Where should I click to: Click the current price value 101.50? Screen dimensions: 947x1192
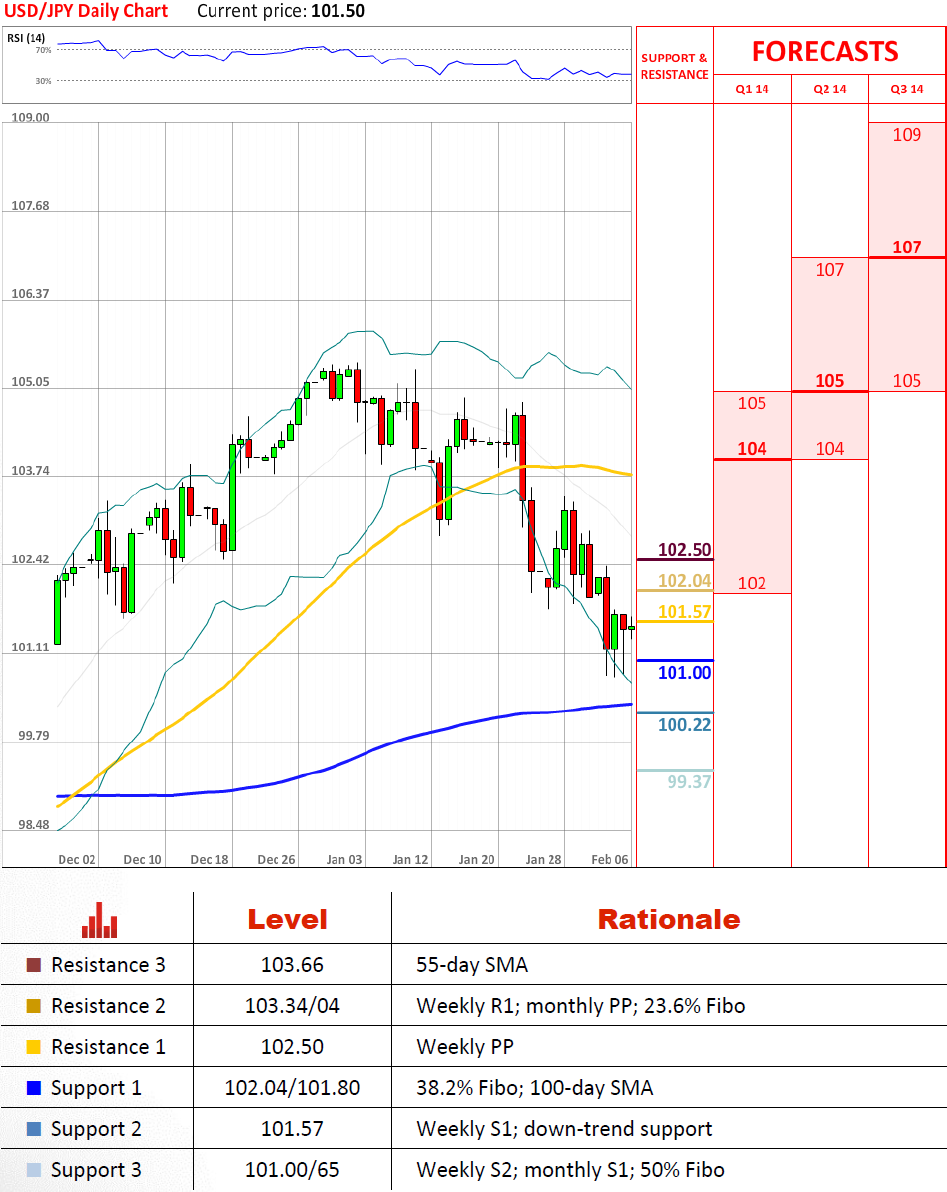338,11
